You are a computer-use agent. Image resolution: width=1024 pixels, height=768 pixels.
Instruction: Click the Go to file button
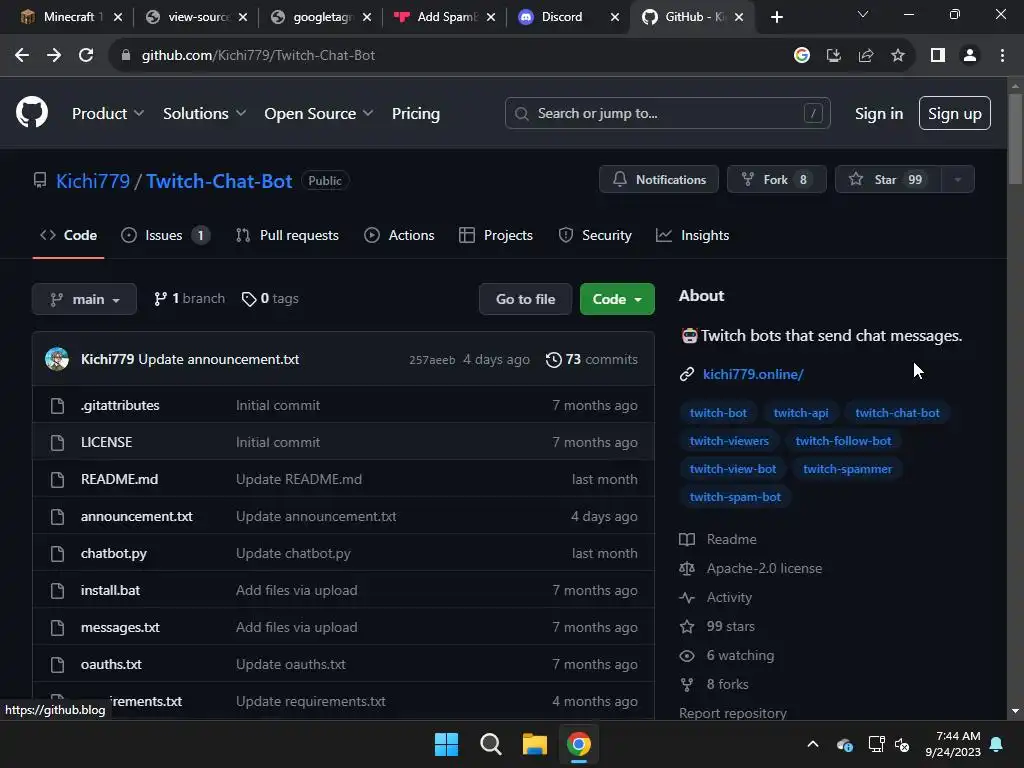click(x=525, y=299)
